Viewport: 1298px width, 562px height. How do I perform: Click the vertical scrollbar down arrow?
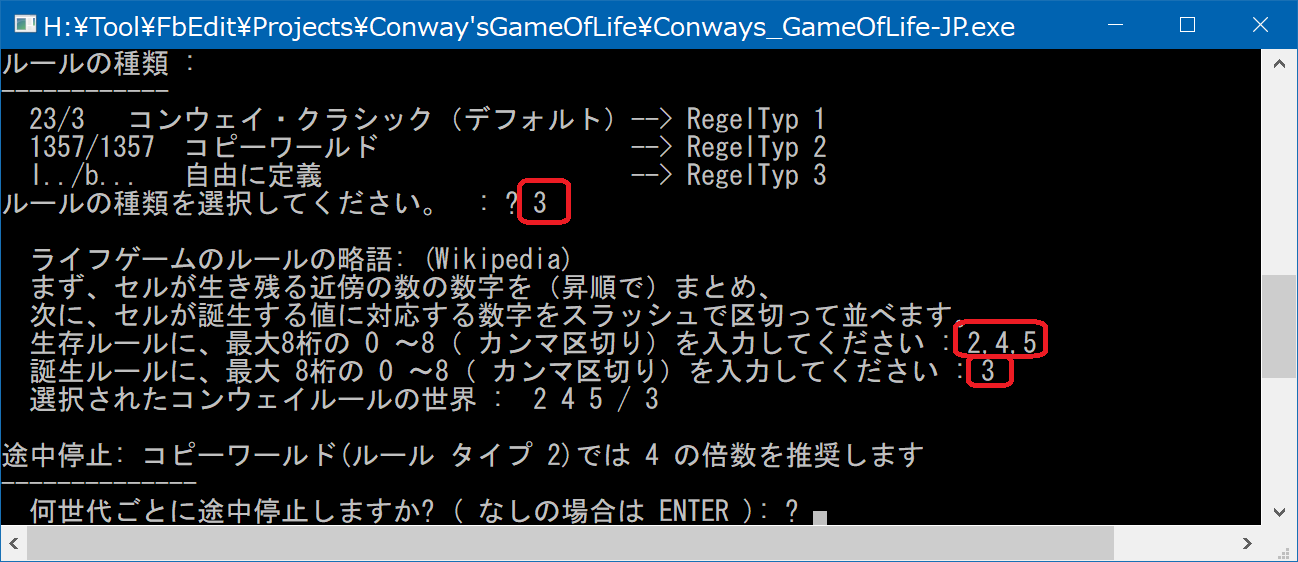(x=1278, y=512)
